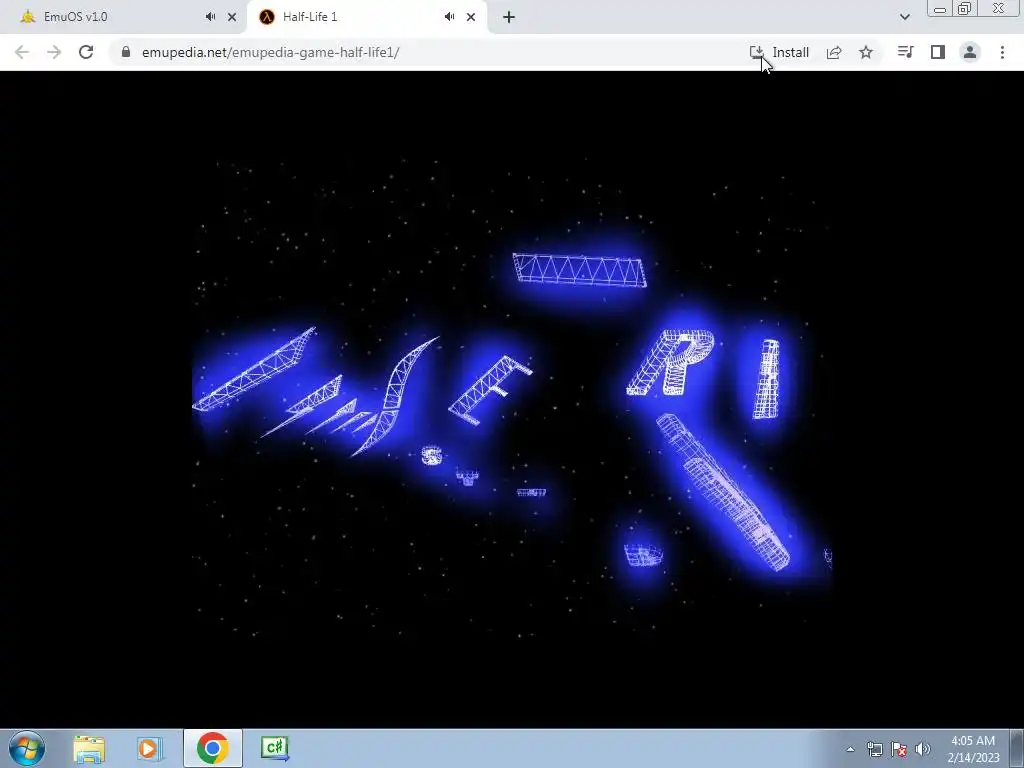1024x768 pixels.
Task: Go forward to the next page
Action: tap(54, 52)
